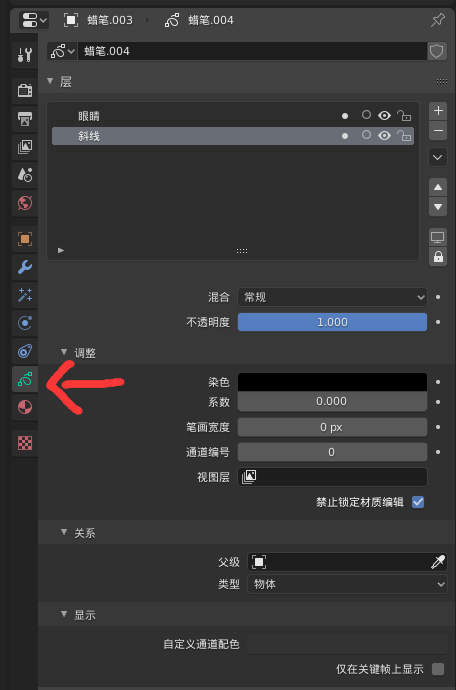Open the 混合 blend mode dropdown

332,297
